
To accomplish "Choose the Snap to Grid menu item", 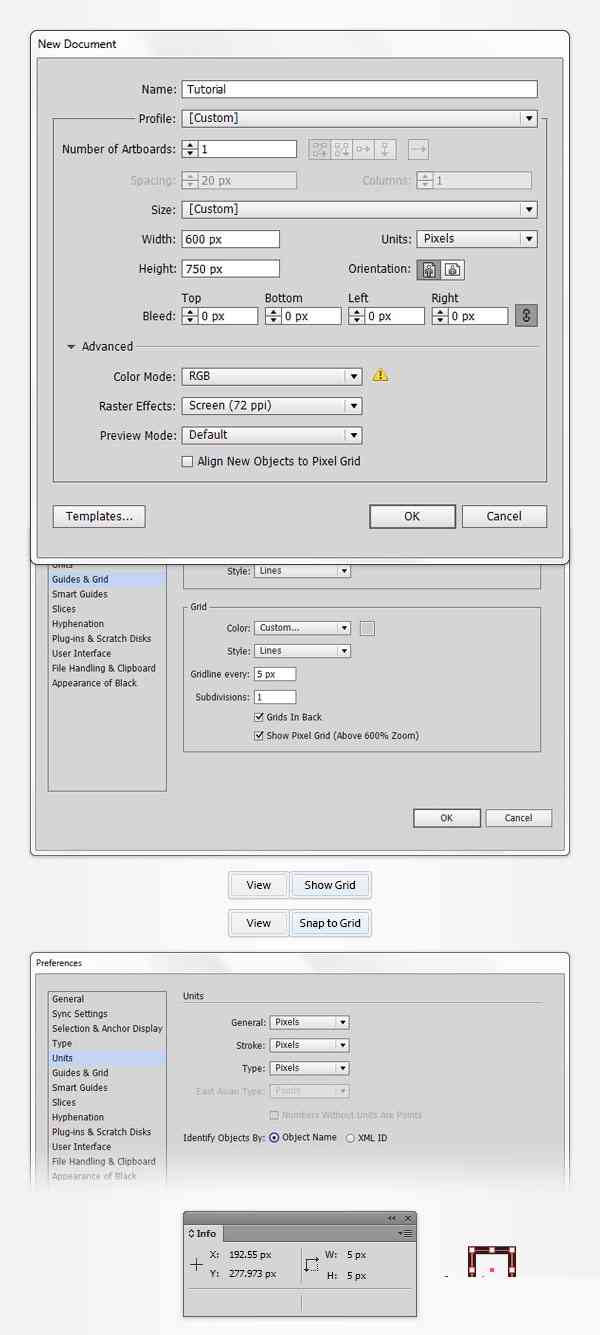I will (x=330, y=923).
